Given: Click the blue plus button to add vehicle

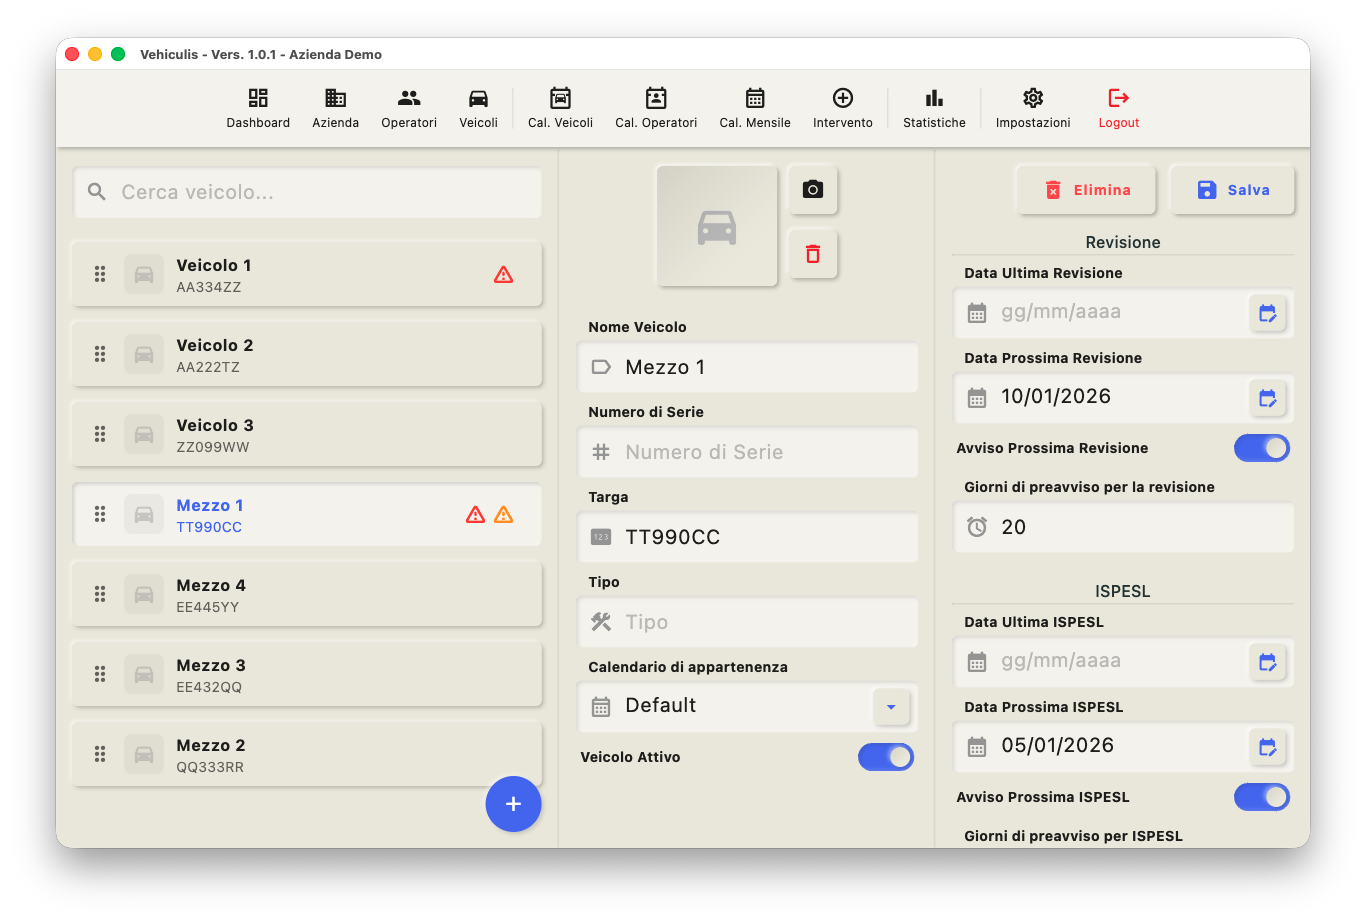Looking at the screenshot, I should (513, 804).
